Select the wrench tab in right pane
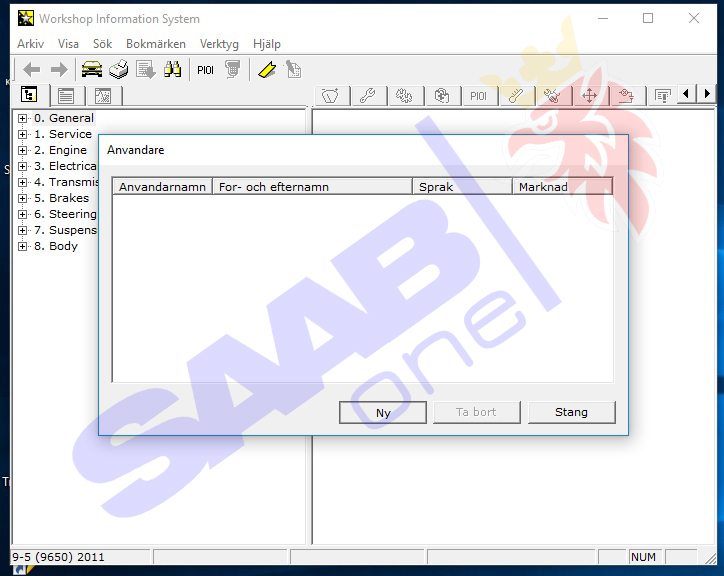The height and width of the screenshot is (576, 724). pyautogui.click(x=367, y=95)
